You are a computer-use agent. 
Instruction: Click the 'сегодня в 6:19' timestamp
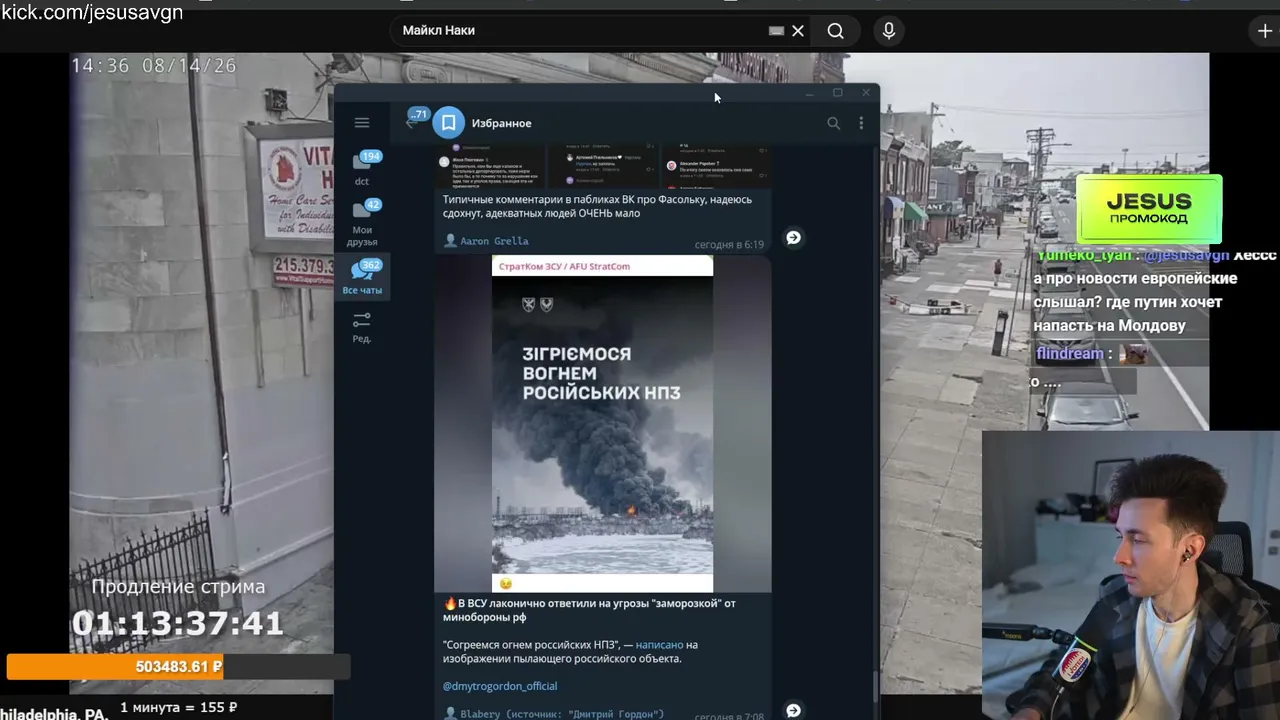pos(729,245)
